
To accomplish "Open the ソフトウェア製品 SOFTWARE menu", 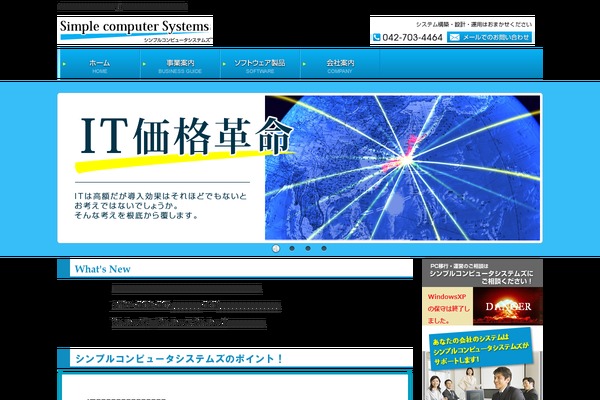I will click(260, 65).
